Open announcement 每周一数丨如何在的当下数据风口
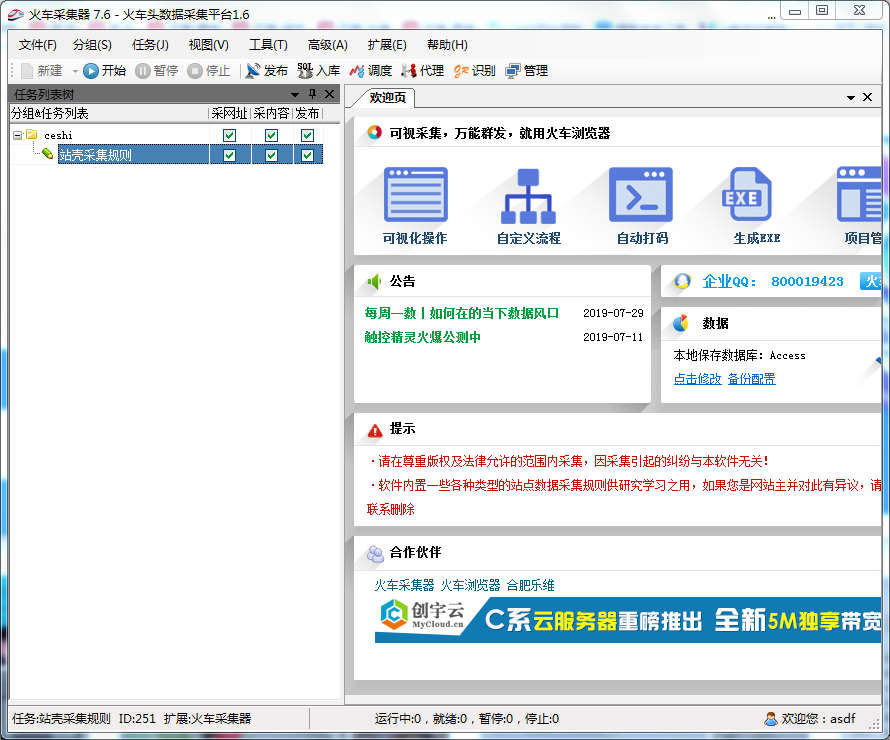Viewport: 890px width, 740px height. click(461, 313)
